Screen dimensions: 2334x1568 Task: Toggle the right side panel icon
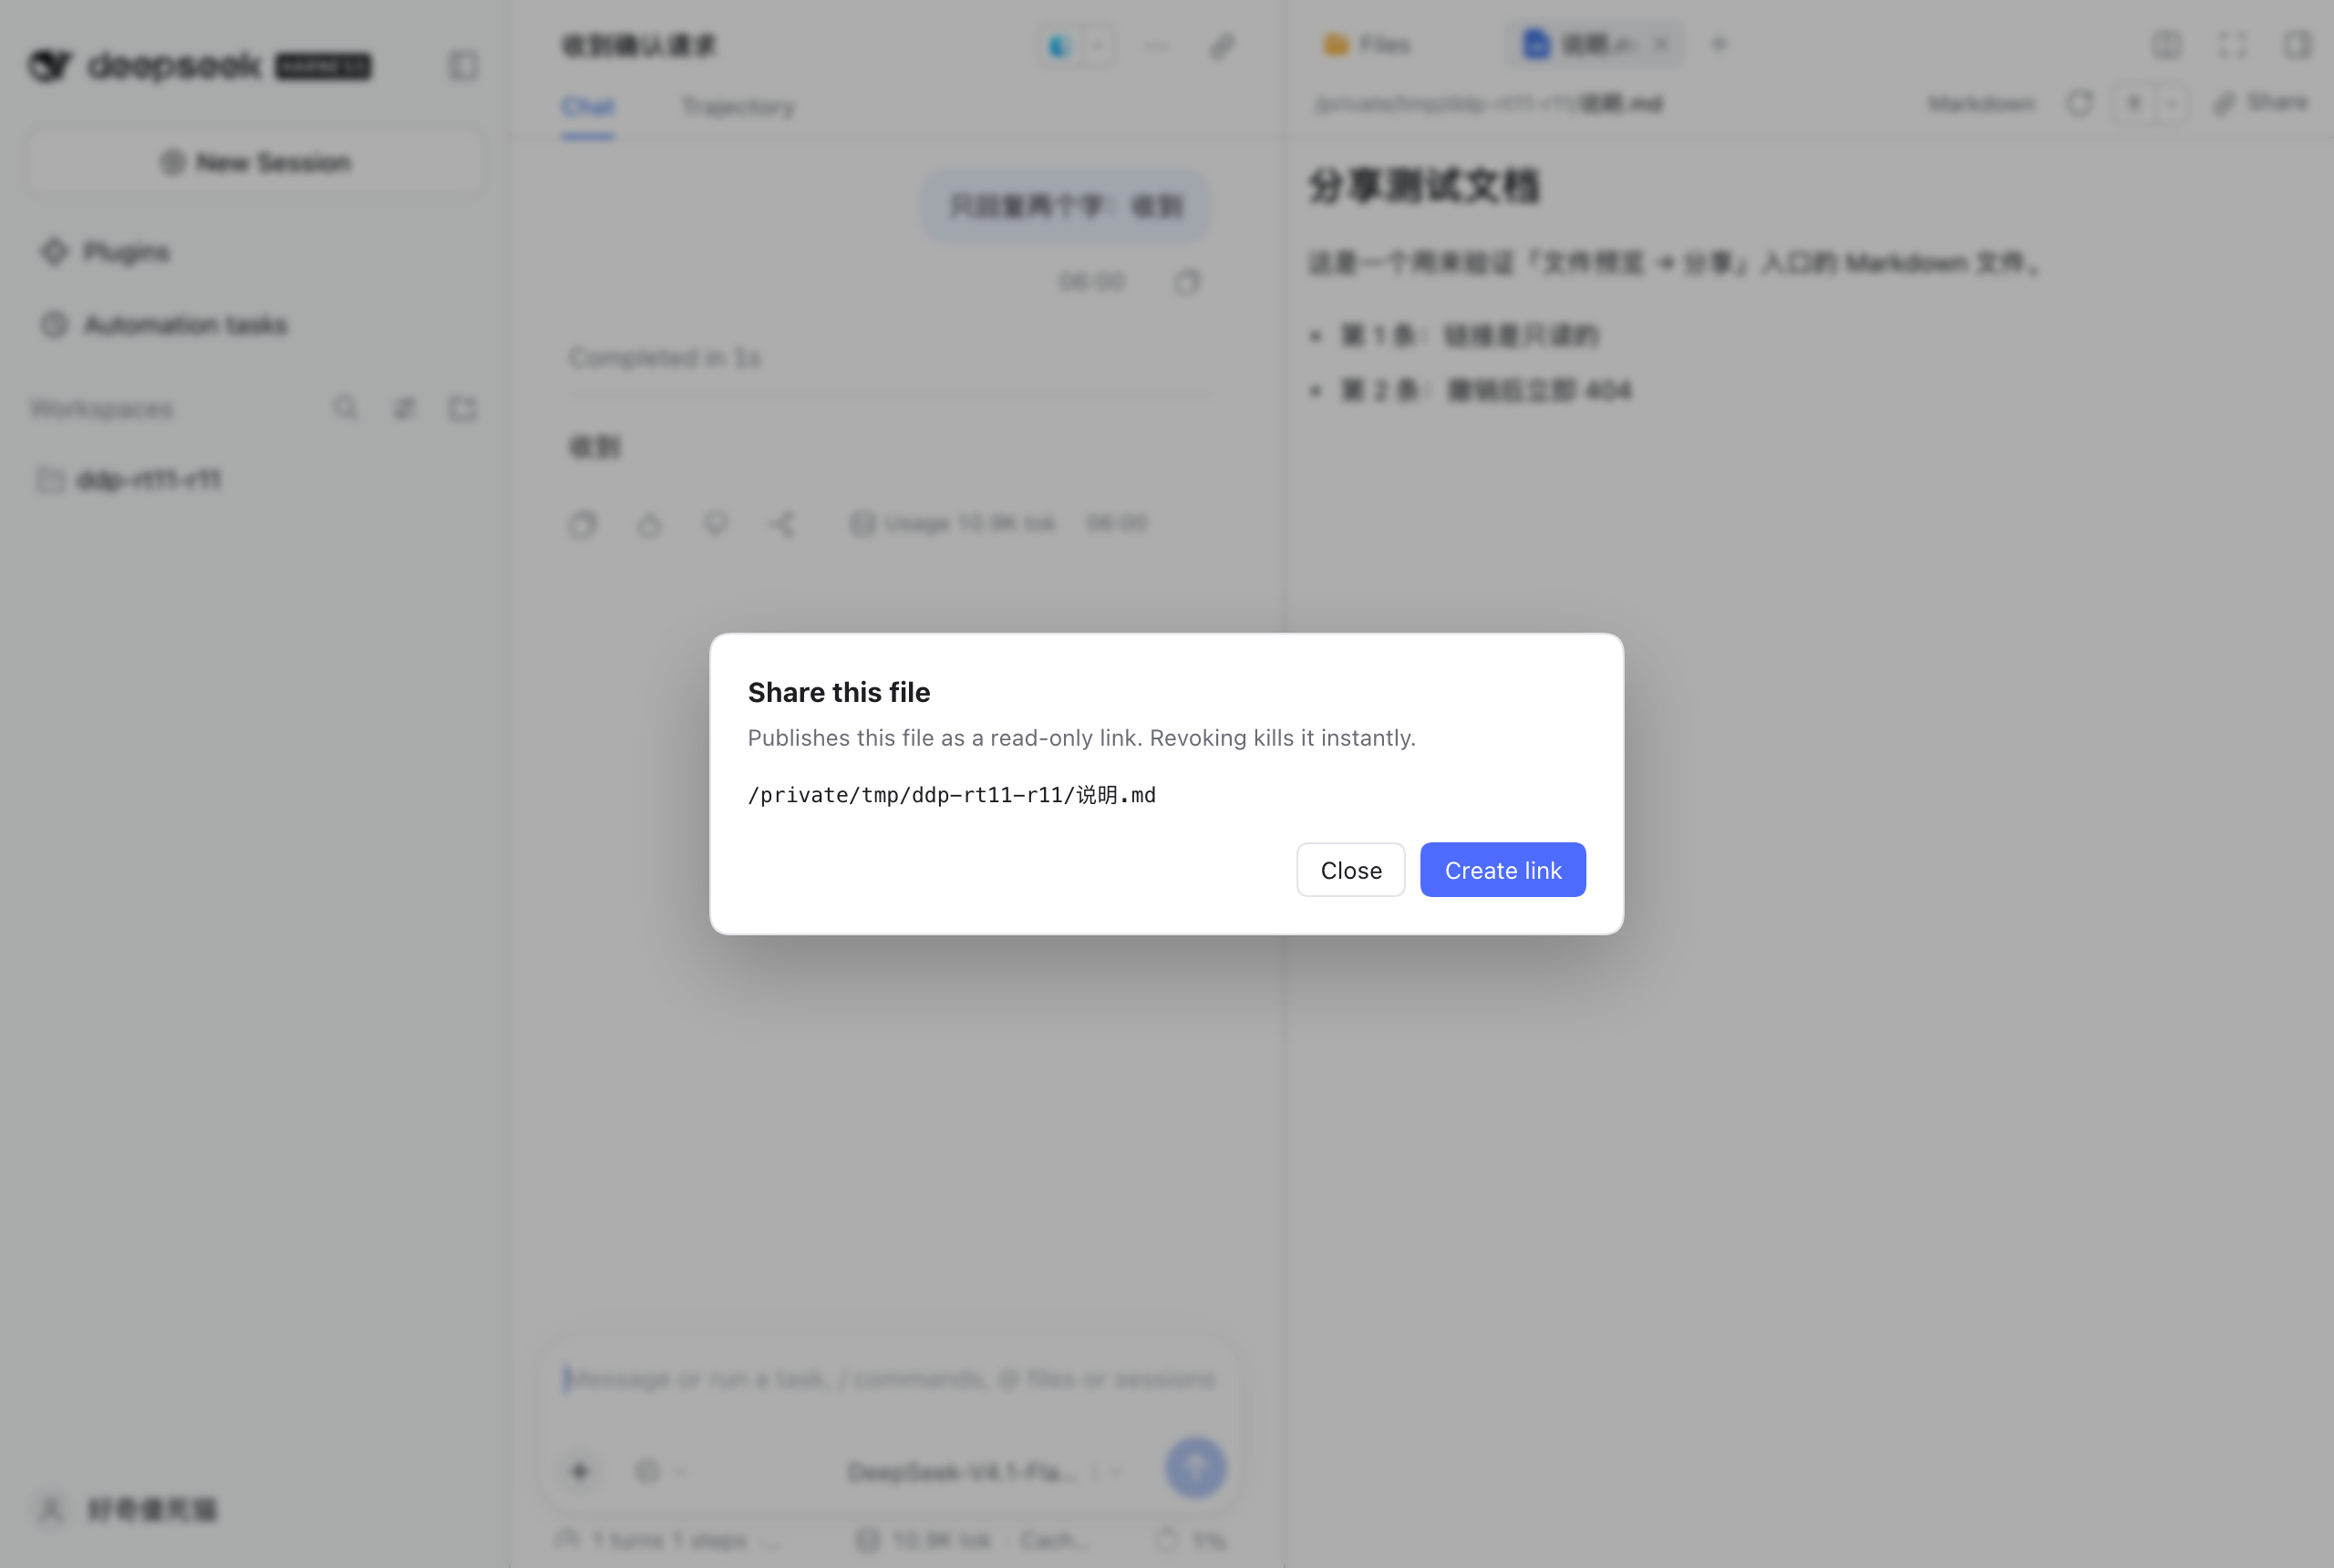click(x=2297, y=45)
